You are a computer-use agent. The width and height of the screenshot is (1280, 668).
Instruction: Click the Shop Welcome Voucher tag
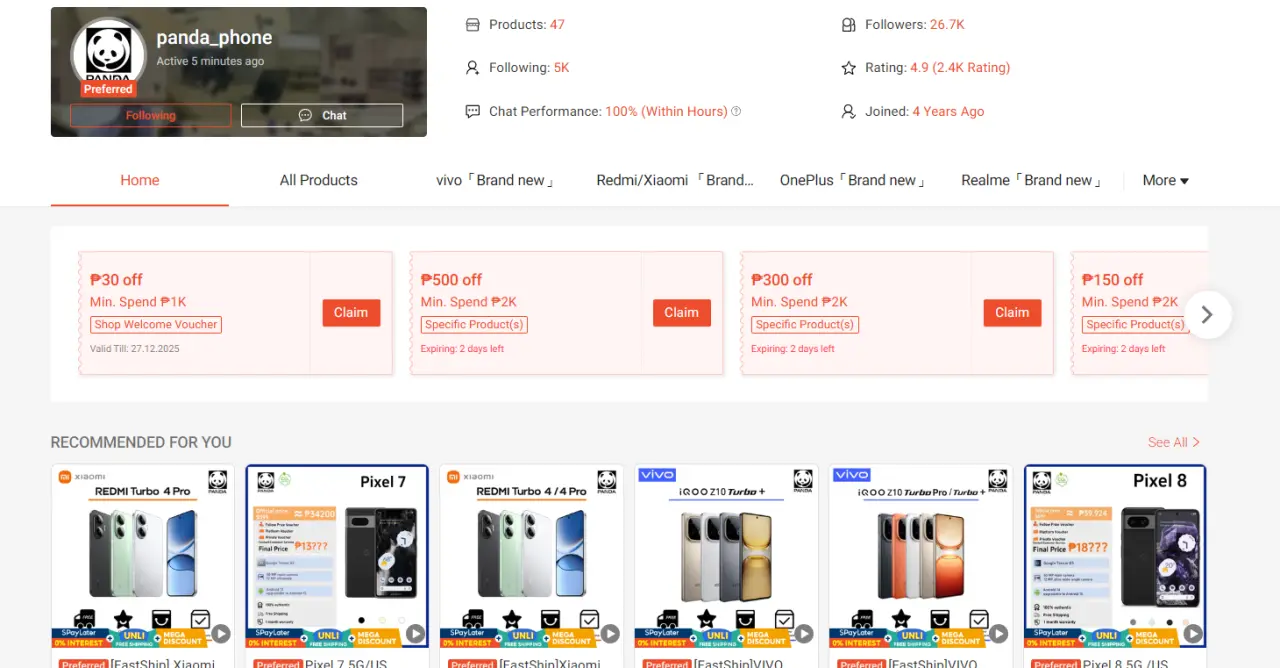[x=156, y=325]
